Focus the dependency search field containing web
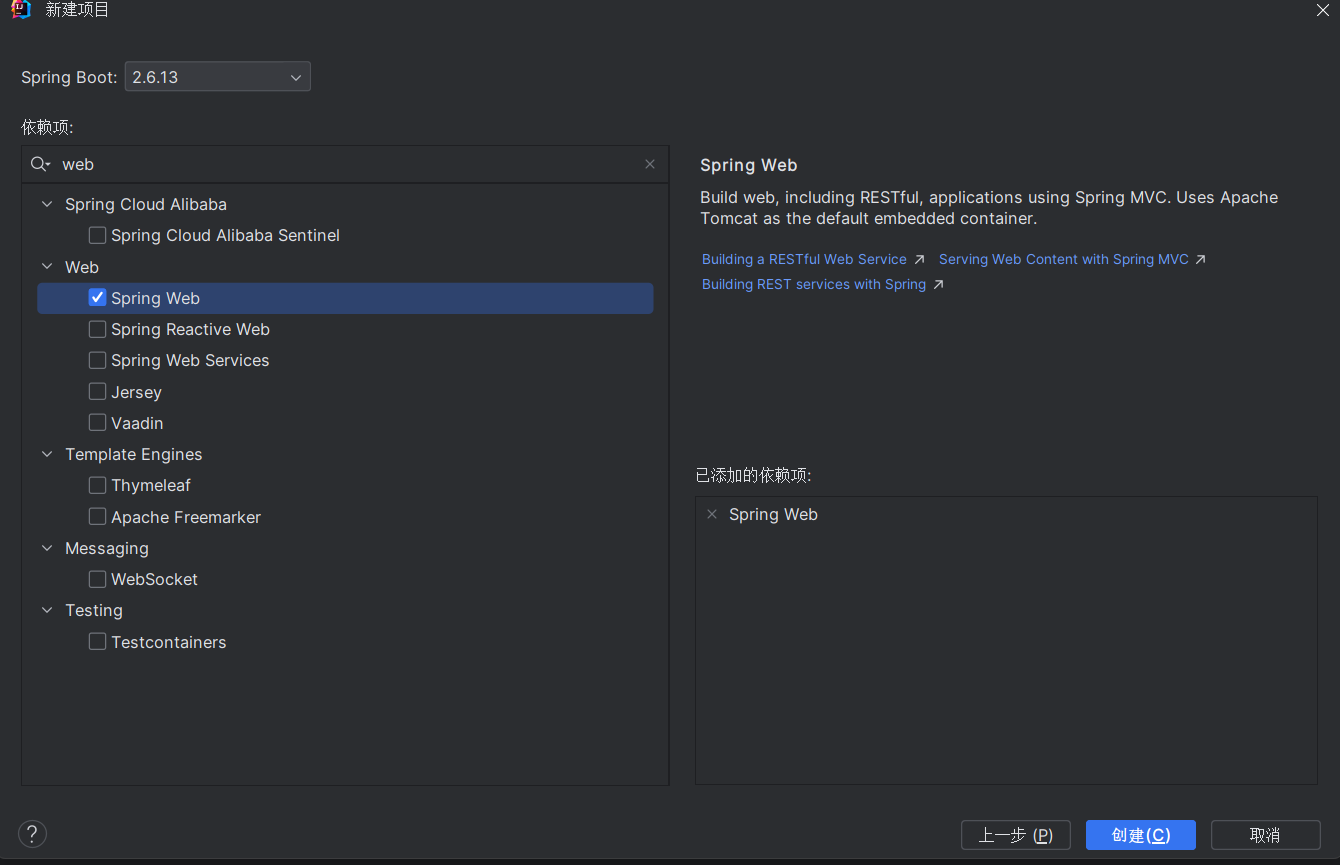1340x865 pixels. [x=345, y=164]
